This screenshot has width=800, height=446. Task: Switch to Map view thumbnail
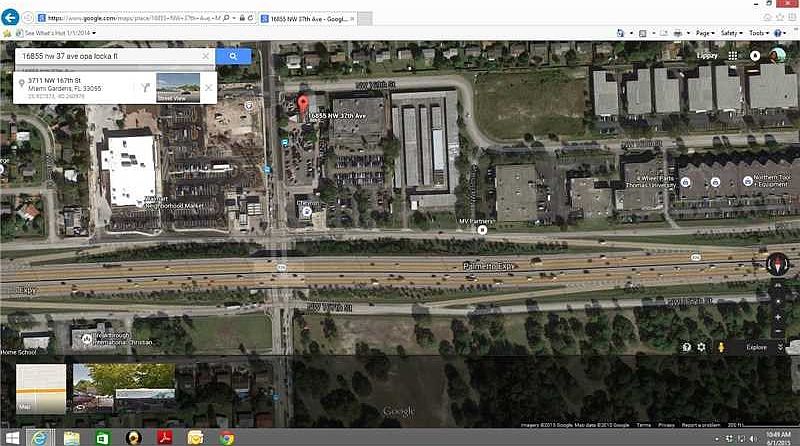41,388
